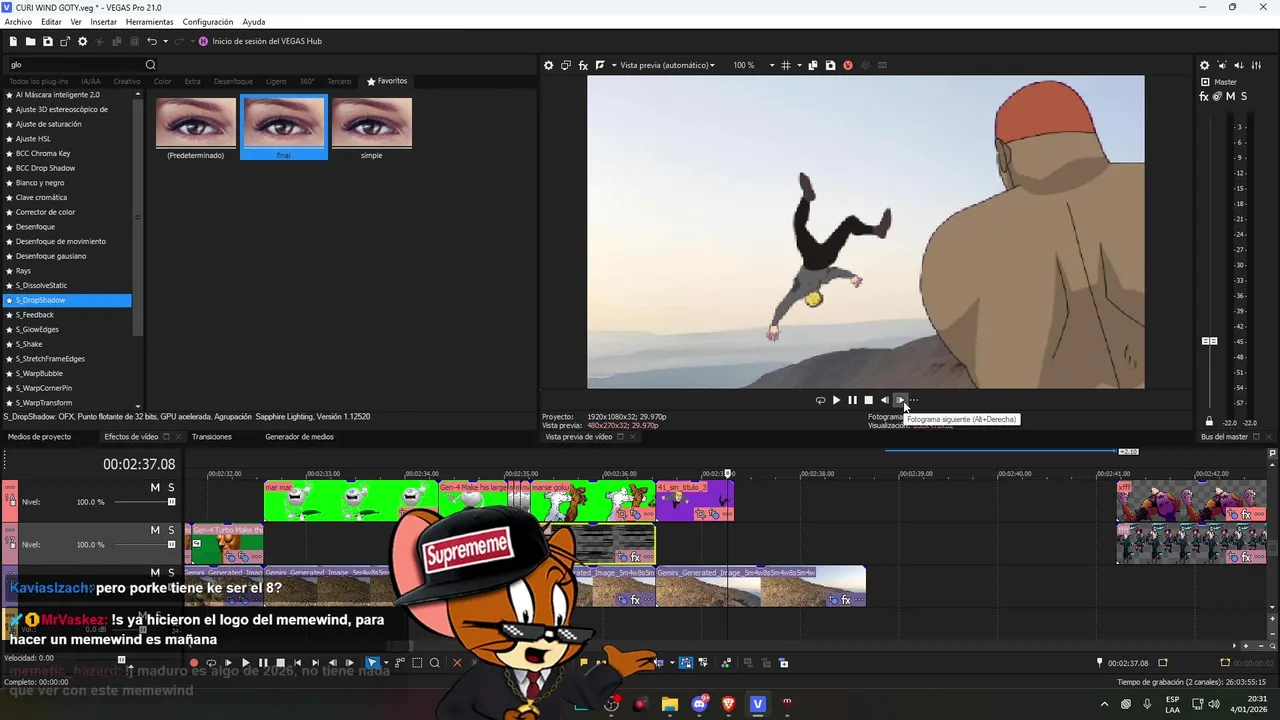
Task: Focus the plug-in search field containing 'glo'
Action: [75, 65]
